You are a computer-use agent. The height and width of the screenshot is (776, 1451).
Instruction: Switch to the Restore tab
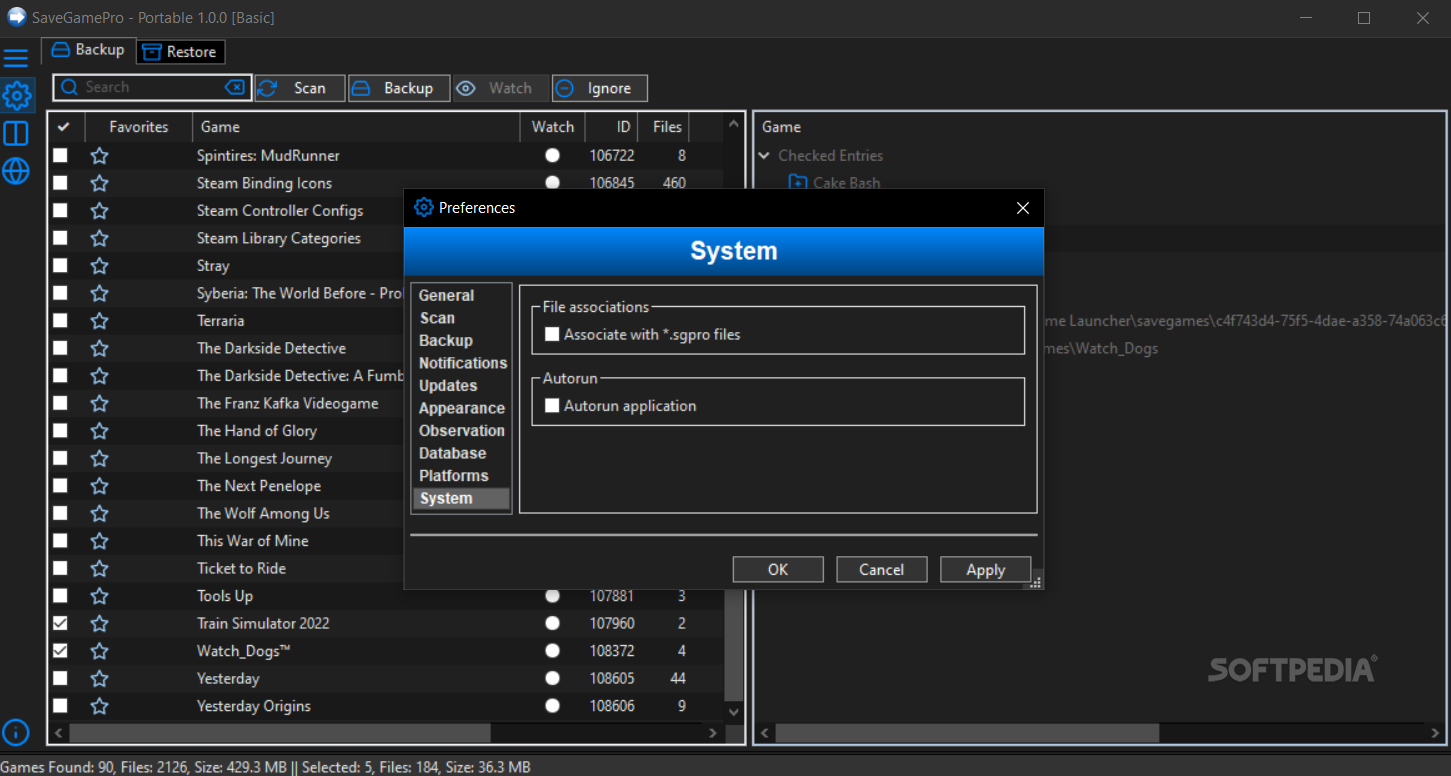click(x=180, y=52)
